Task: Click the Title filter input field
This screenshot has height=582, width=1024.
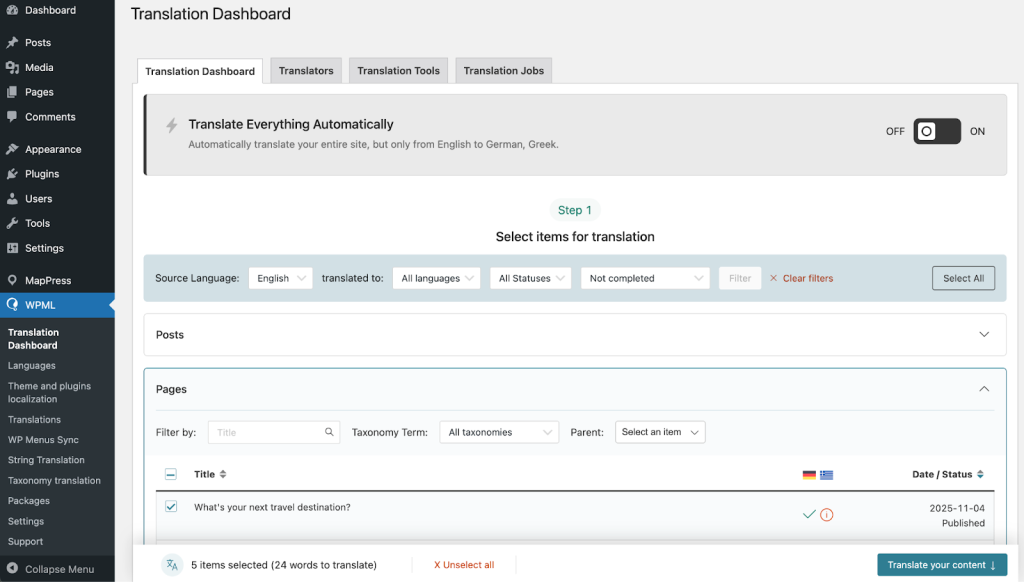Action: [x=274, y=432]
